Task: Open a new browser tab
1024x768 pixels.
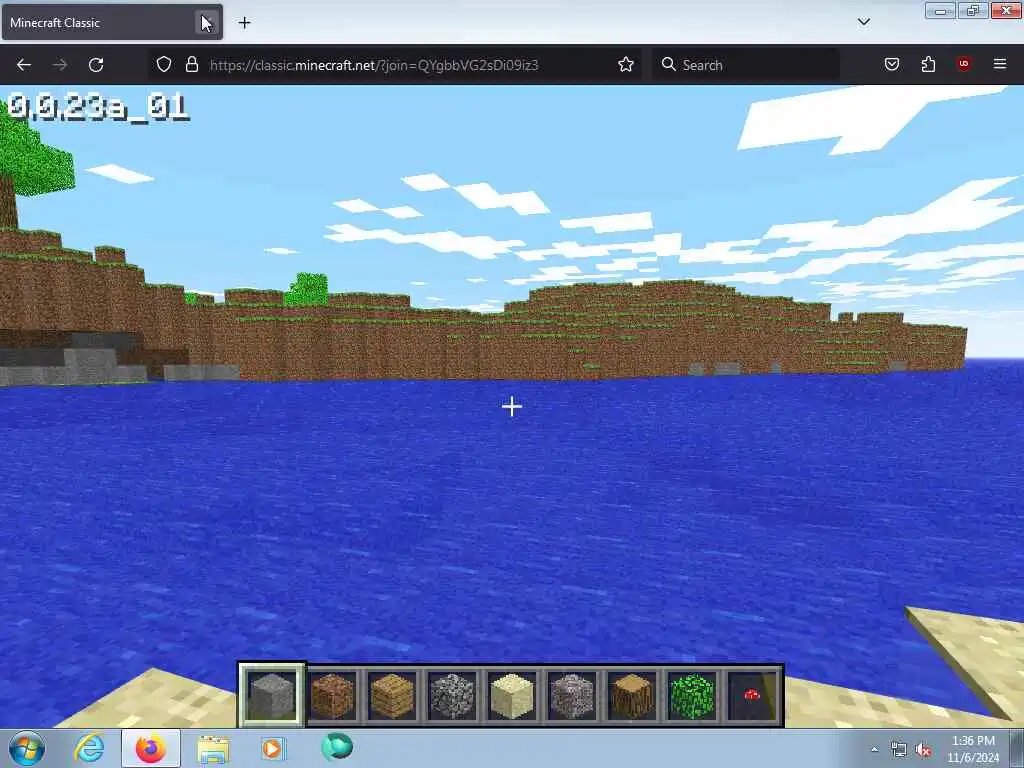Action: pyautogui.click(x=244, y=22)
